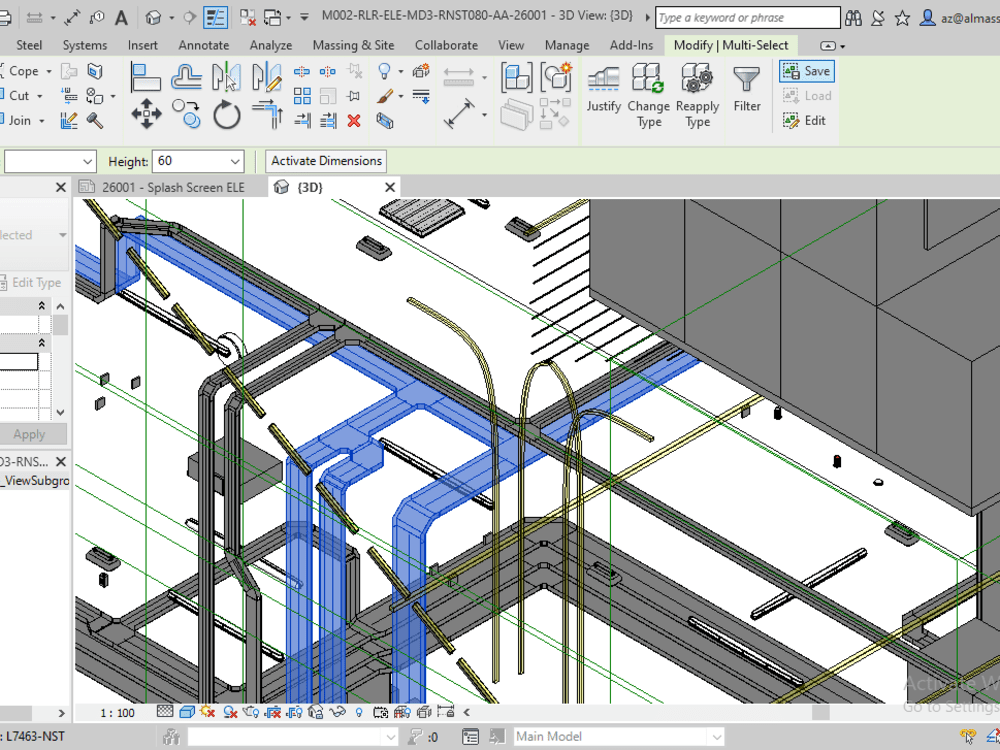This screenshot has height=750, width=1000.
Task: Activate Mirror - Draw Axis tool
Action: [x=266, y=78]
